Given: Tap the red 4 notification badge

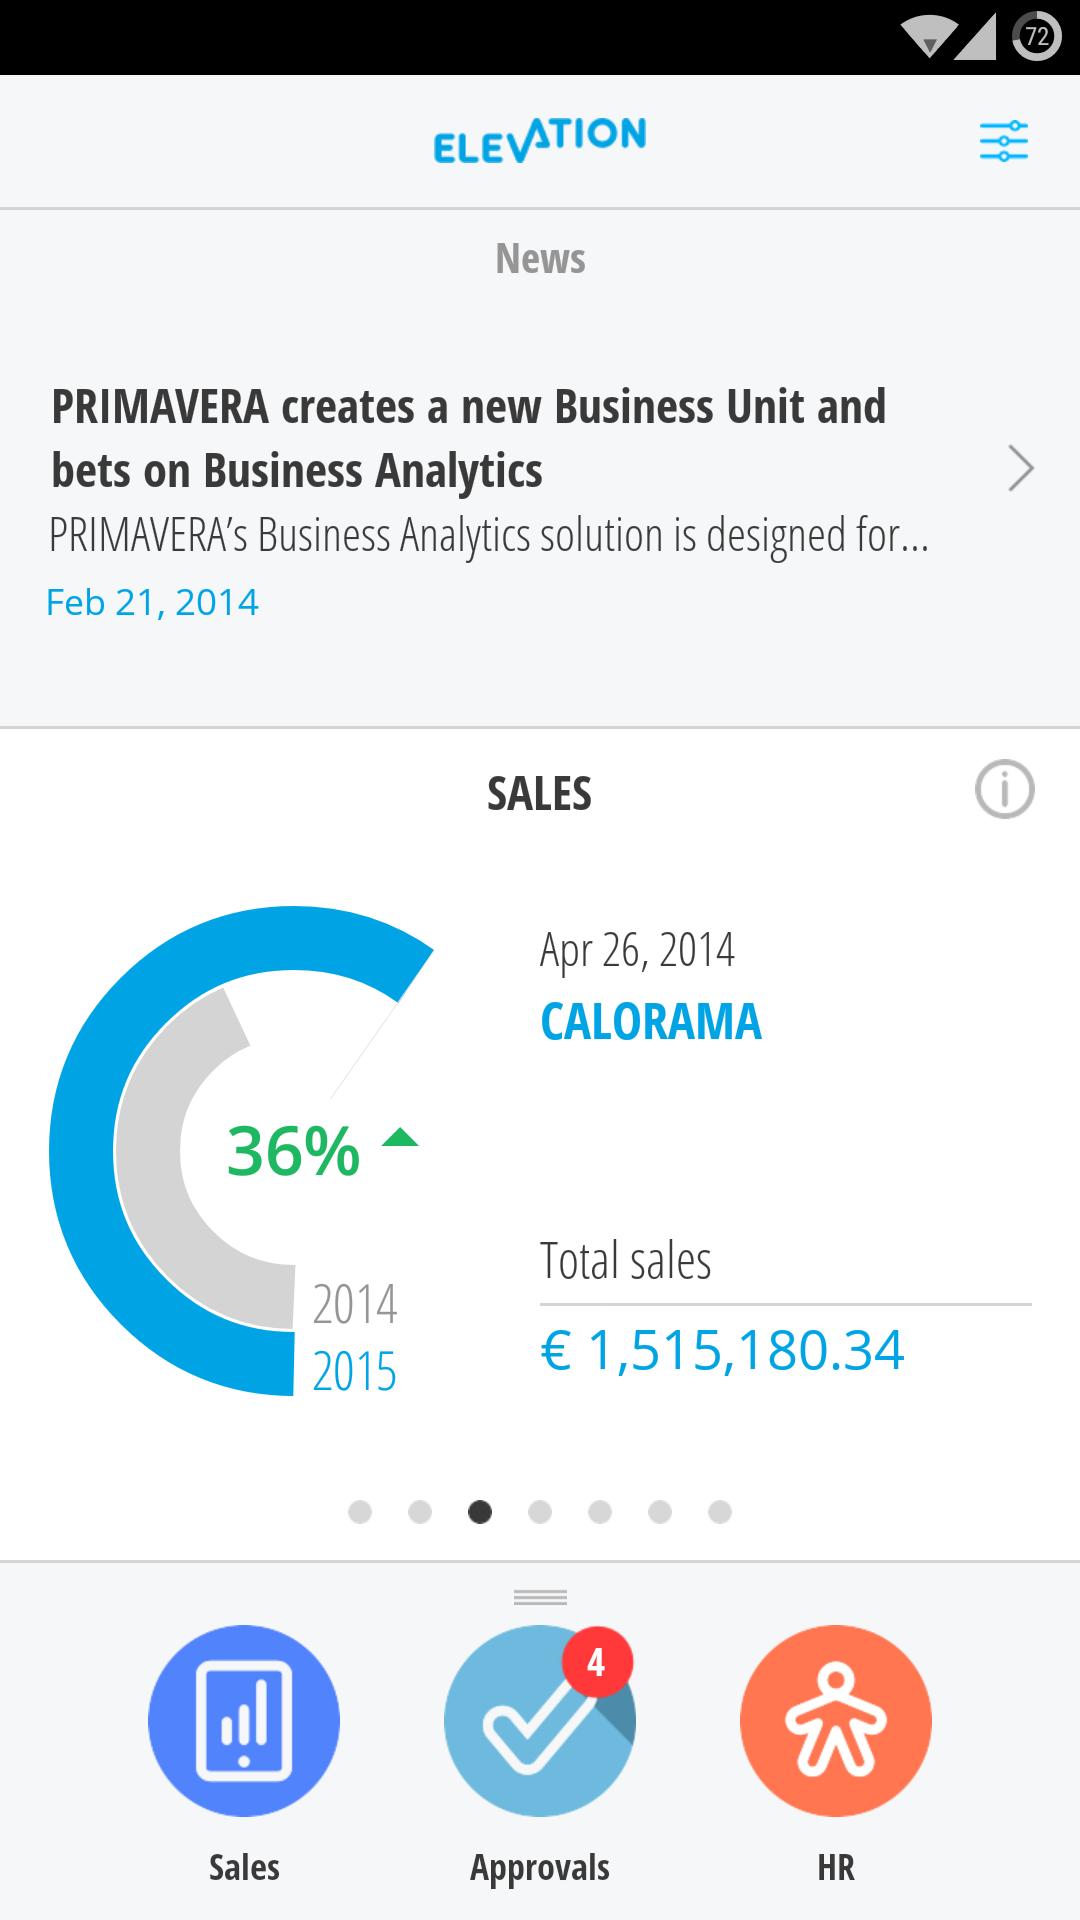Looking at the screenshot, I should coord(597,1662).
